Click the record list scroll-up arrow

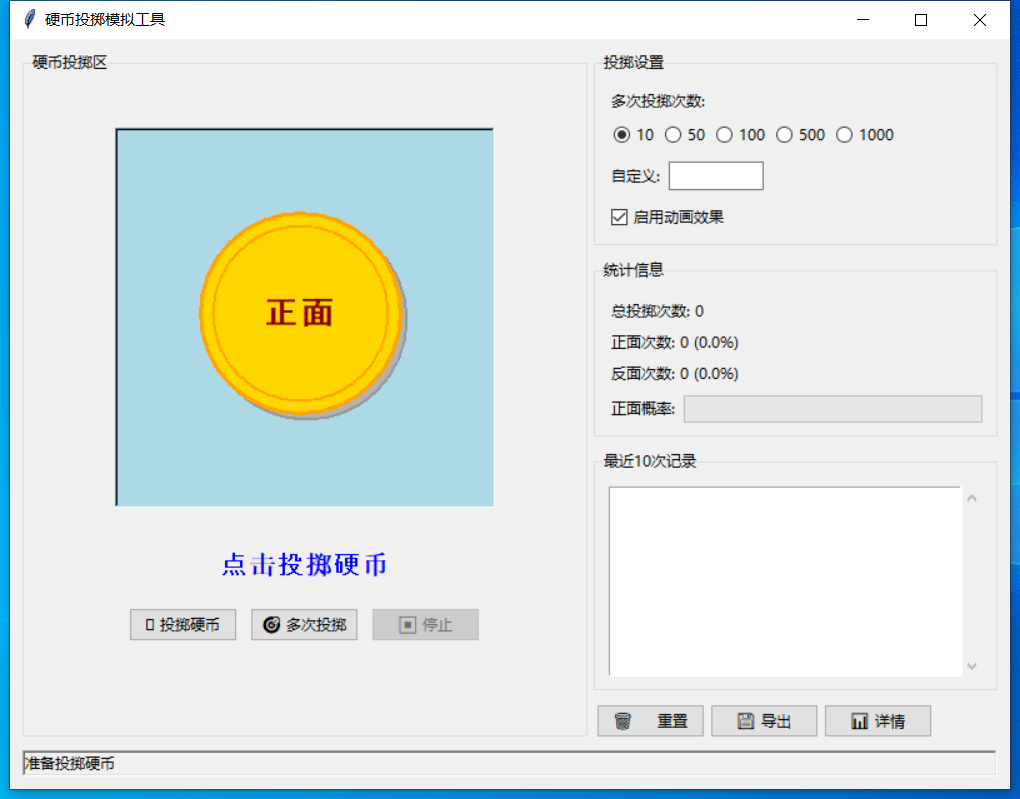(x=972, y=498)
